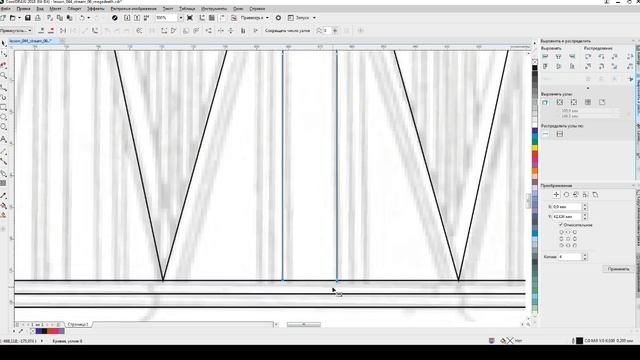Screen dimensions: 640x360
Task: Select the Polygon tool in toolbox
Action: 4,128
